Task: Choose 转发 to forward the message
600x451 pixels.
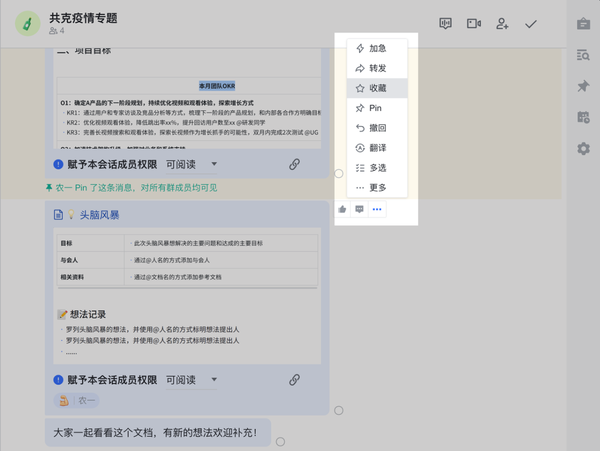Action: [x=377, y=68]
